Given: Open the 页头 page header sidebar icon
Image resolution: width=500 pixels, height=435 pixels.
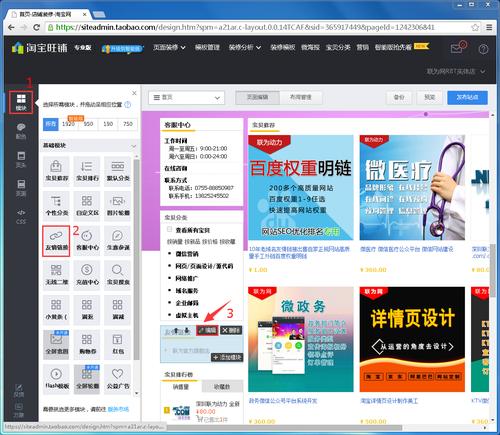Looking at the screenshot, I should click(x=21, y=160).
